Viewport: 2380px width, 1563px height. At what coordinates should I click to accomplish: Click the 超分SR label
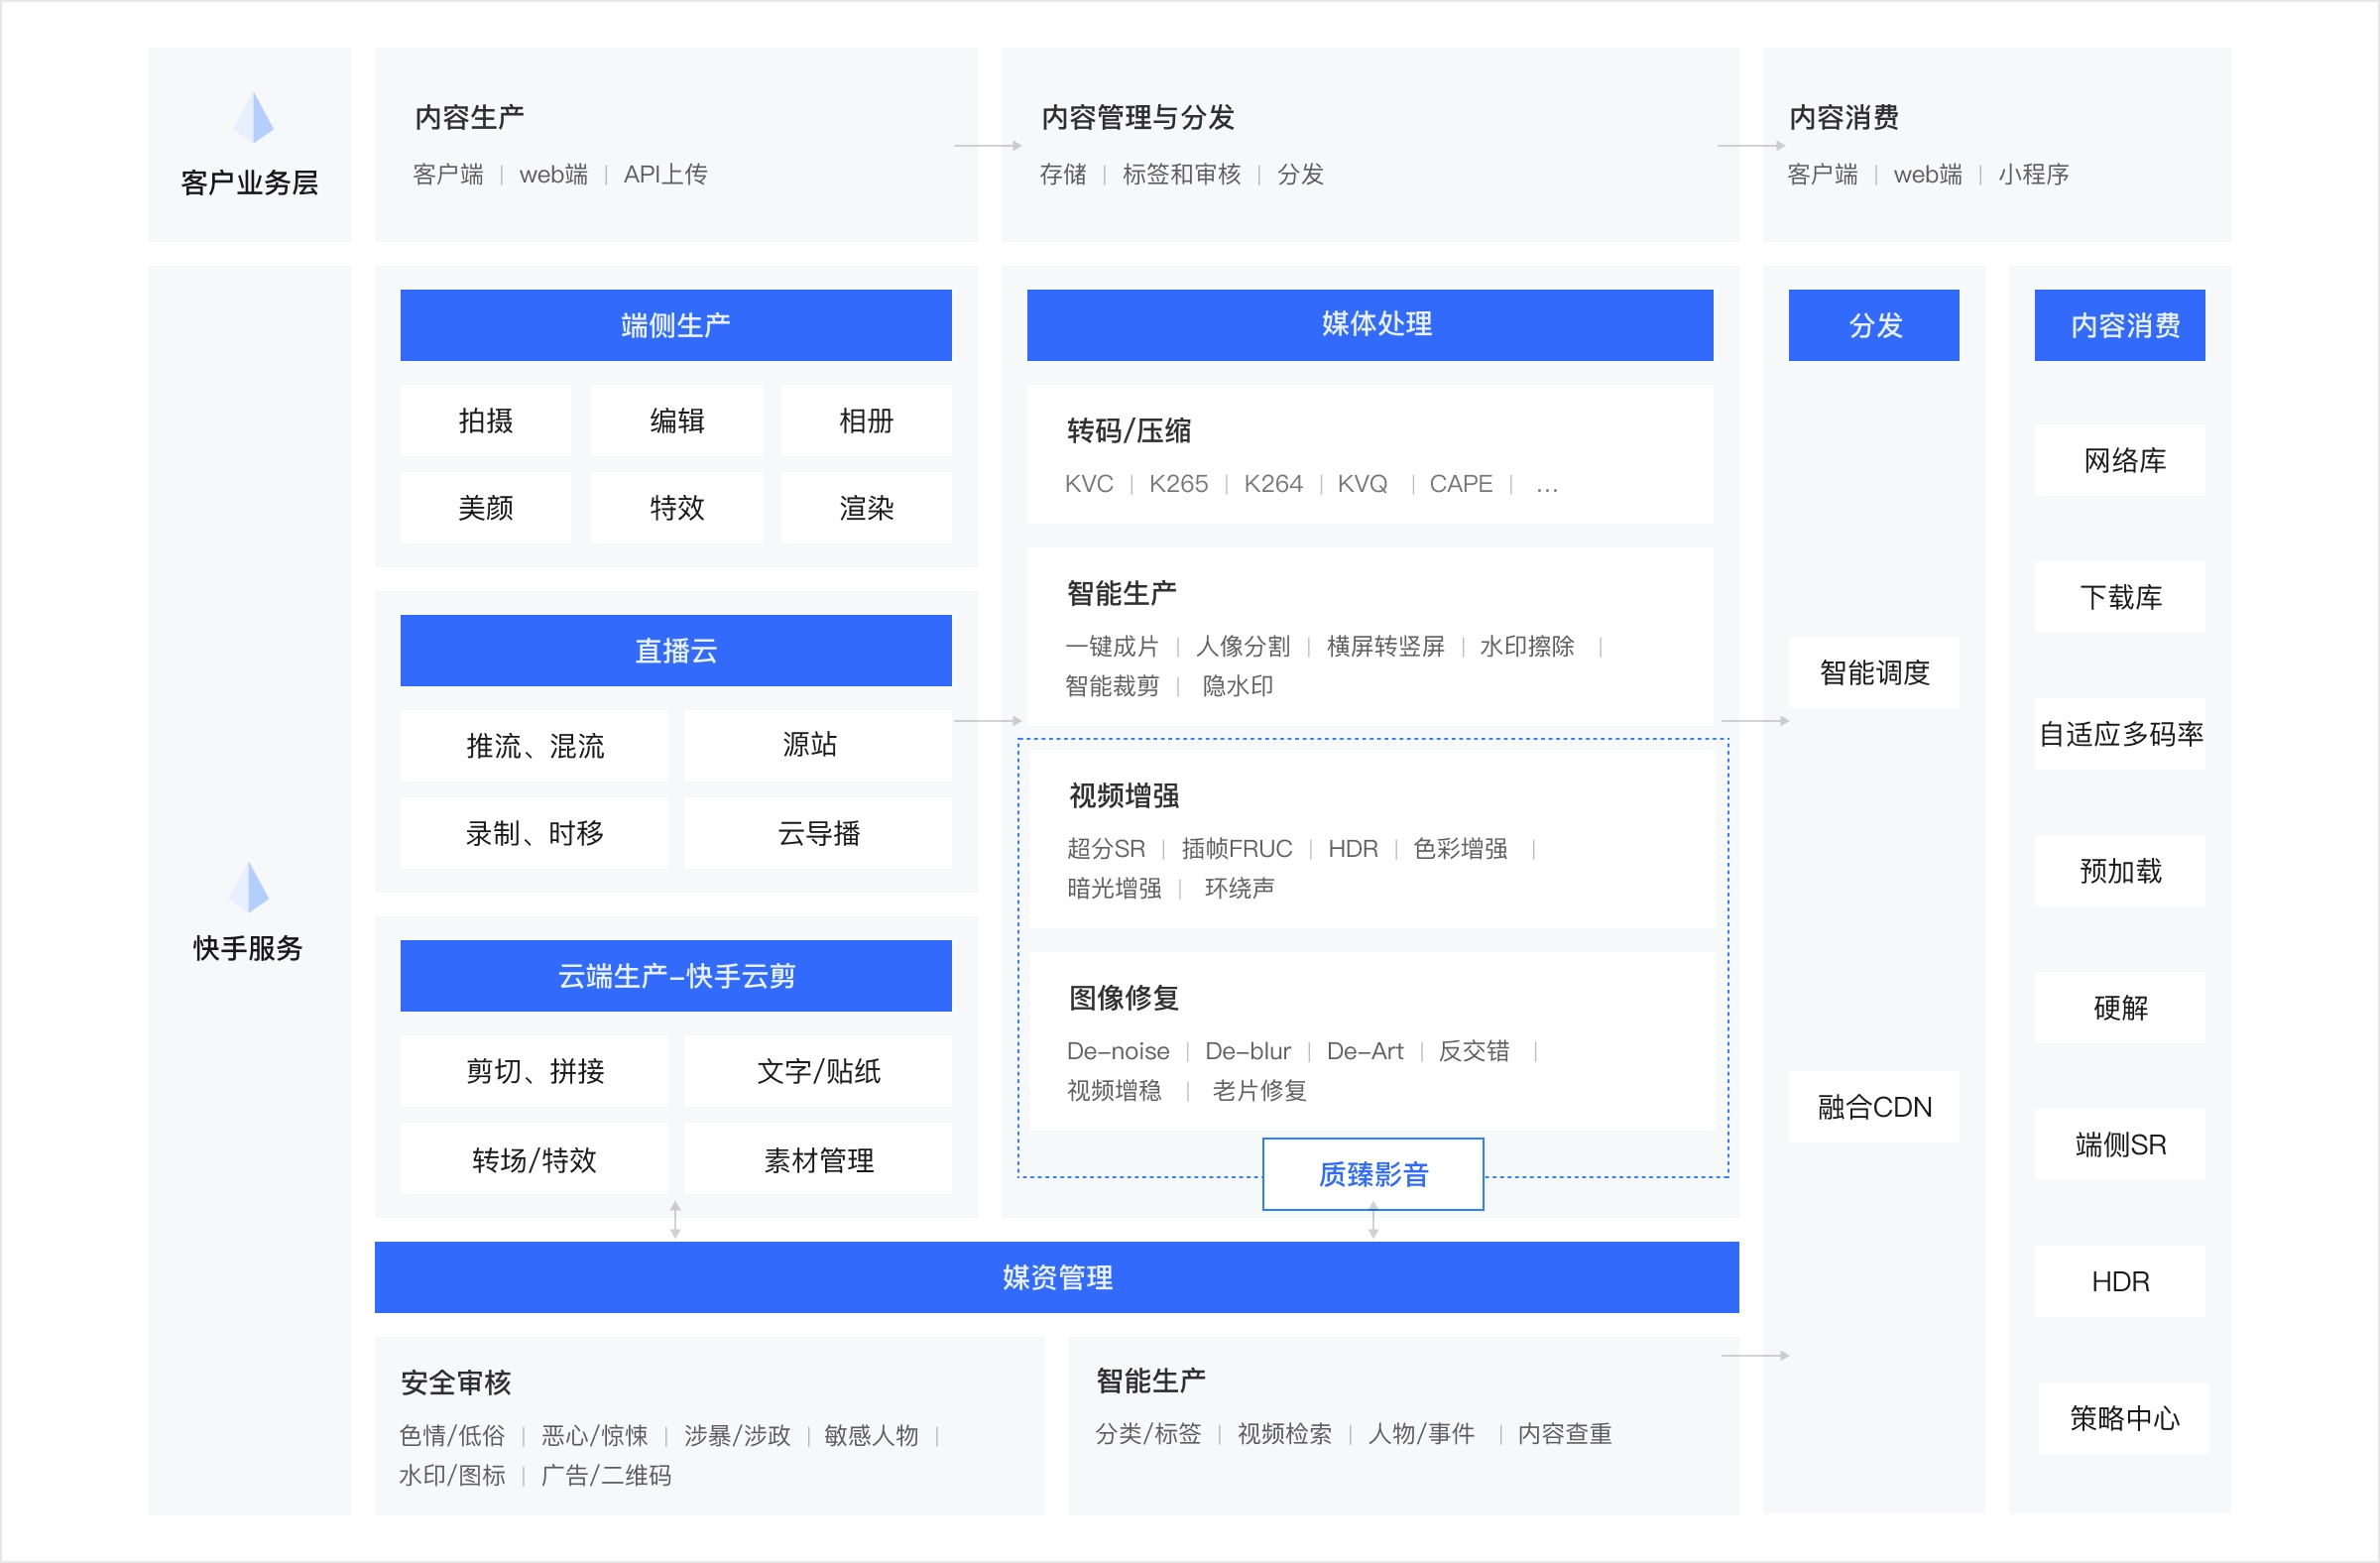[x=1106, y=849]
